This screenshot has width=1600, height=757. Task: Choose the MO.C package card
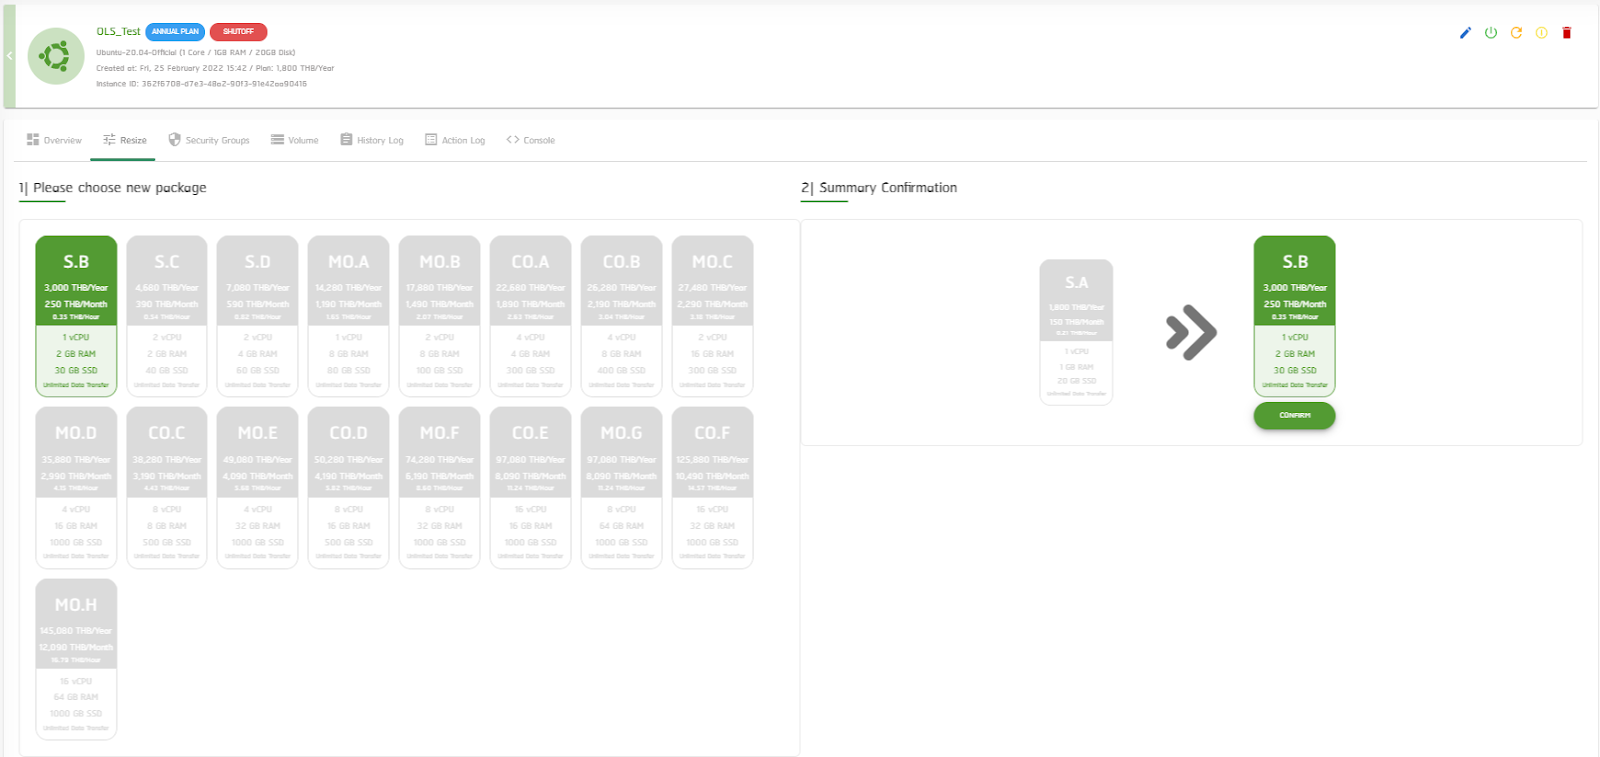coord(712,316)
